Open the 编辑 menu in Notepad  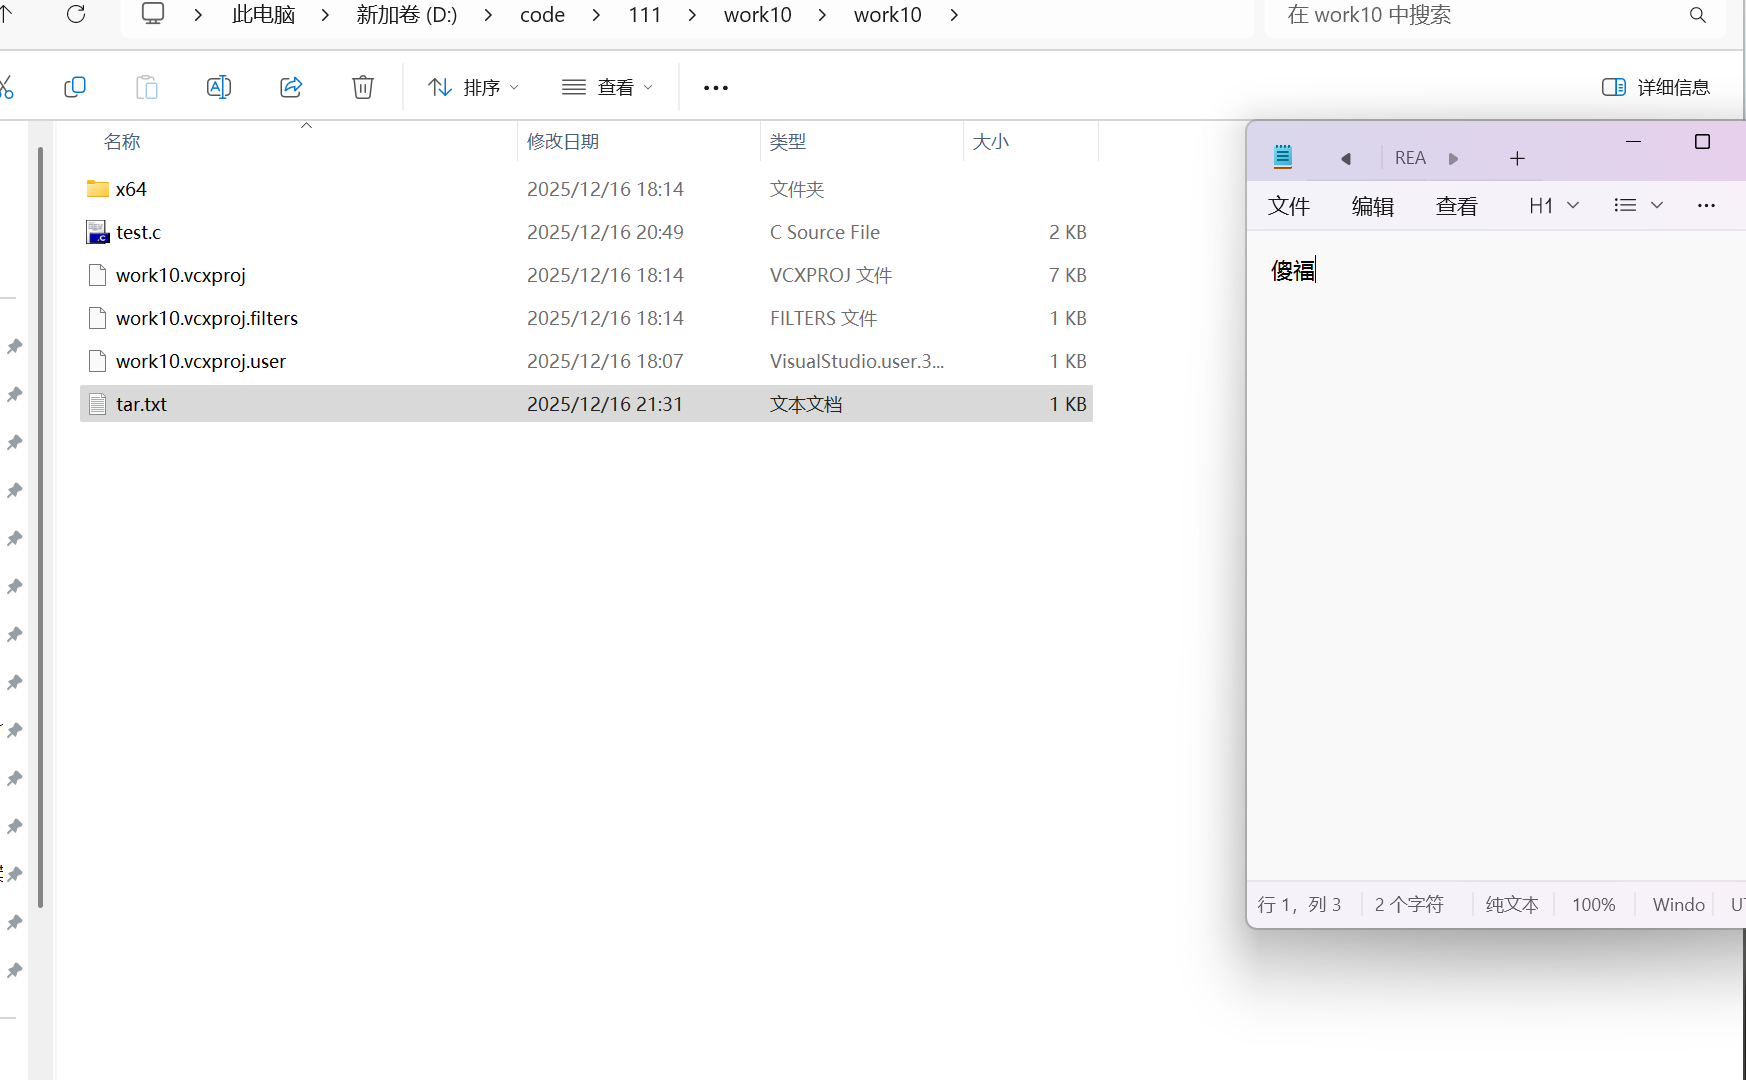pyautogui.click(x=1373, y=206)
